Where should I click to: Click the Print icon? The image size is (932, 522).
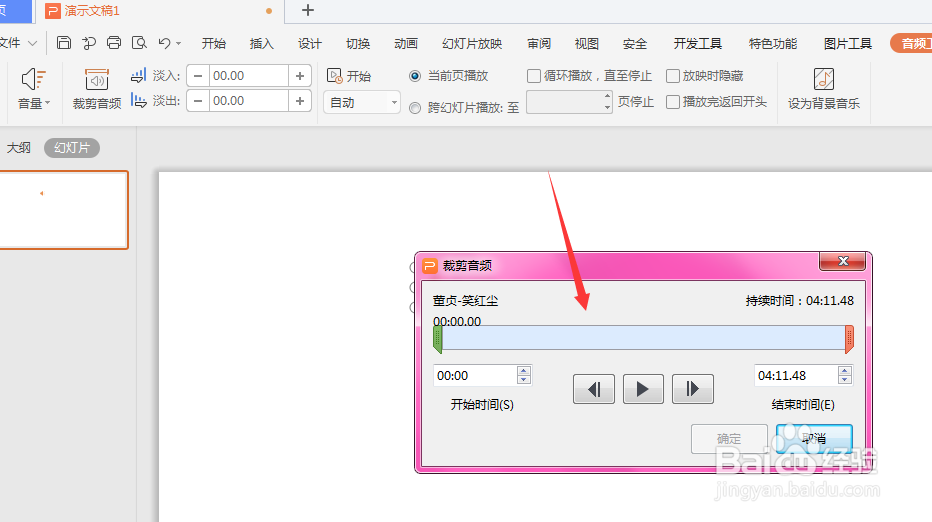coord(114,43)
